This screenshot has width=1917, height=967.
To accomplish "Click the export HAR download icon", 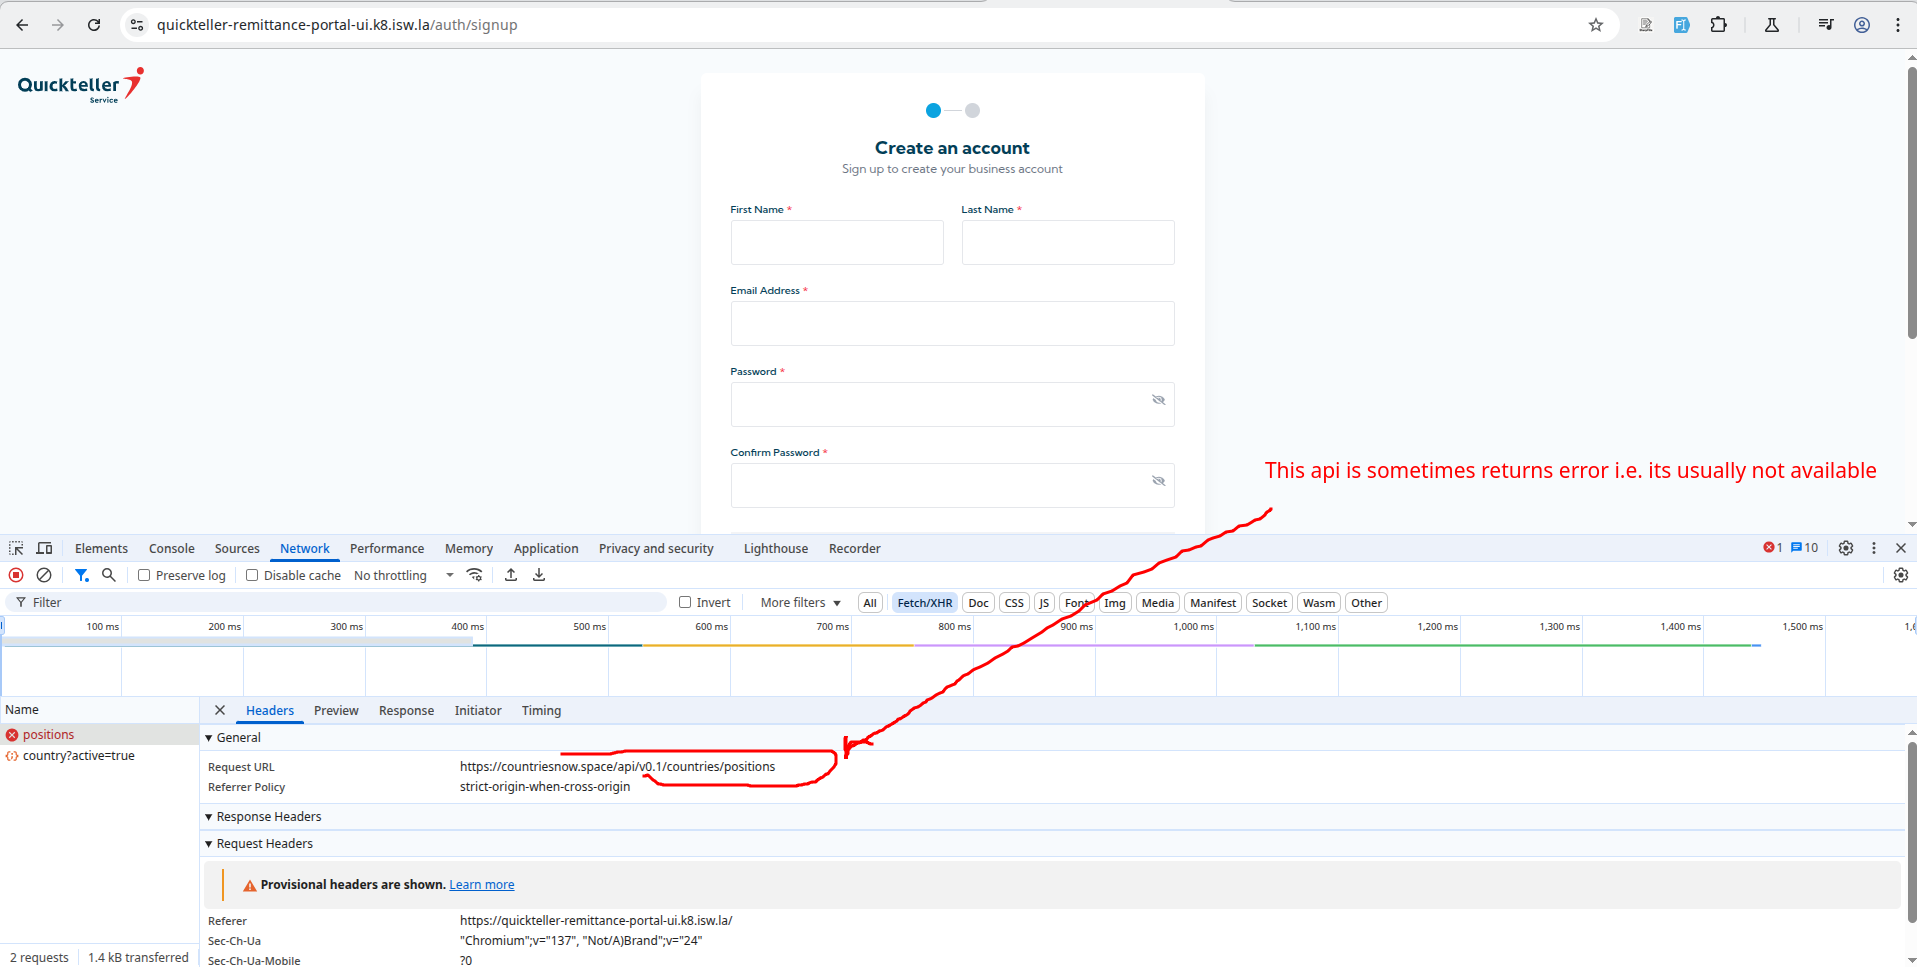I will tap(539, 575).
